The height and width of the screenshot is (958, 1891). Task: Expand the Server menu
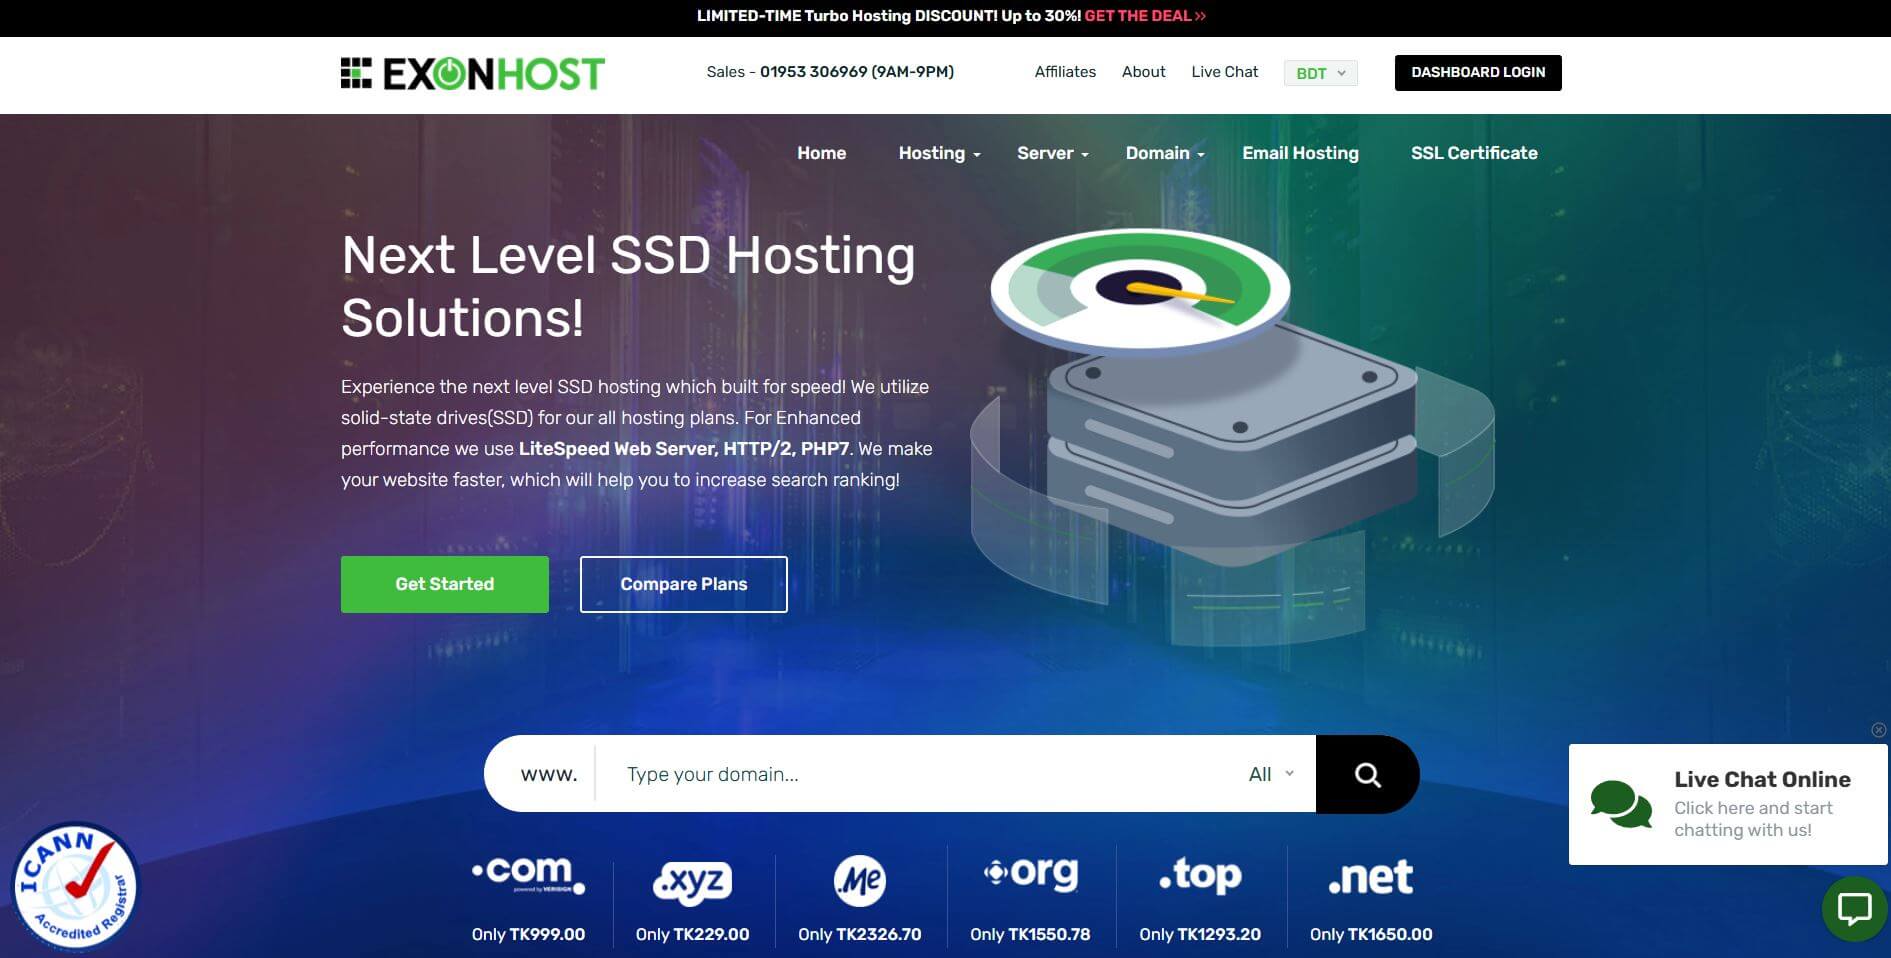click(x=1052, y=153)
